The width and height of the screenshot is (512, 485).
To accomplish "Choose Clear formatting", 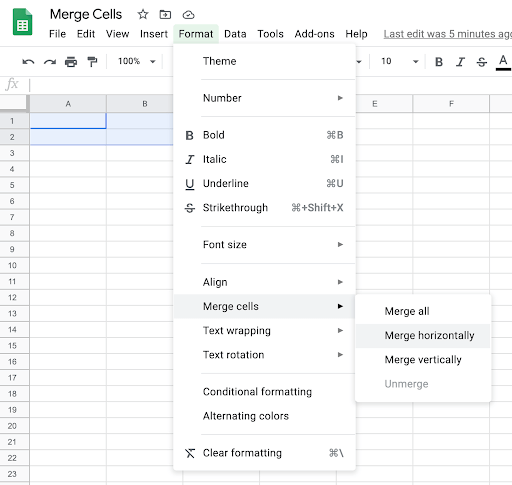I will point(264,453).
